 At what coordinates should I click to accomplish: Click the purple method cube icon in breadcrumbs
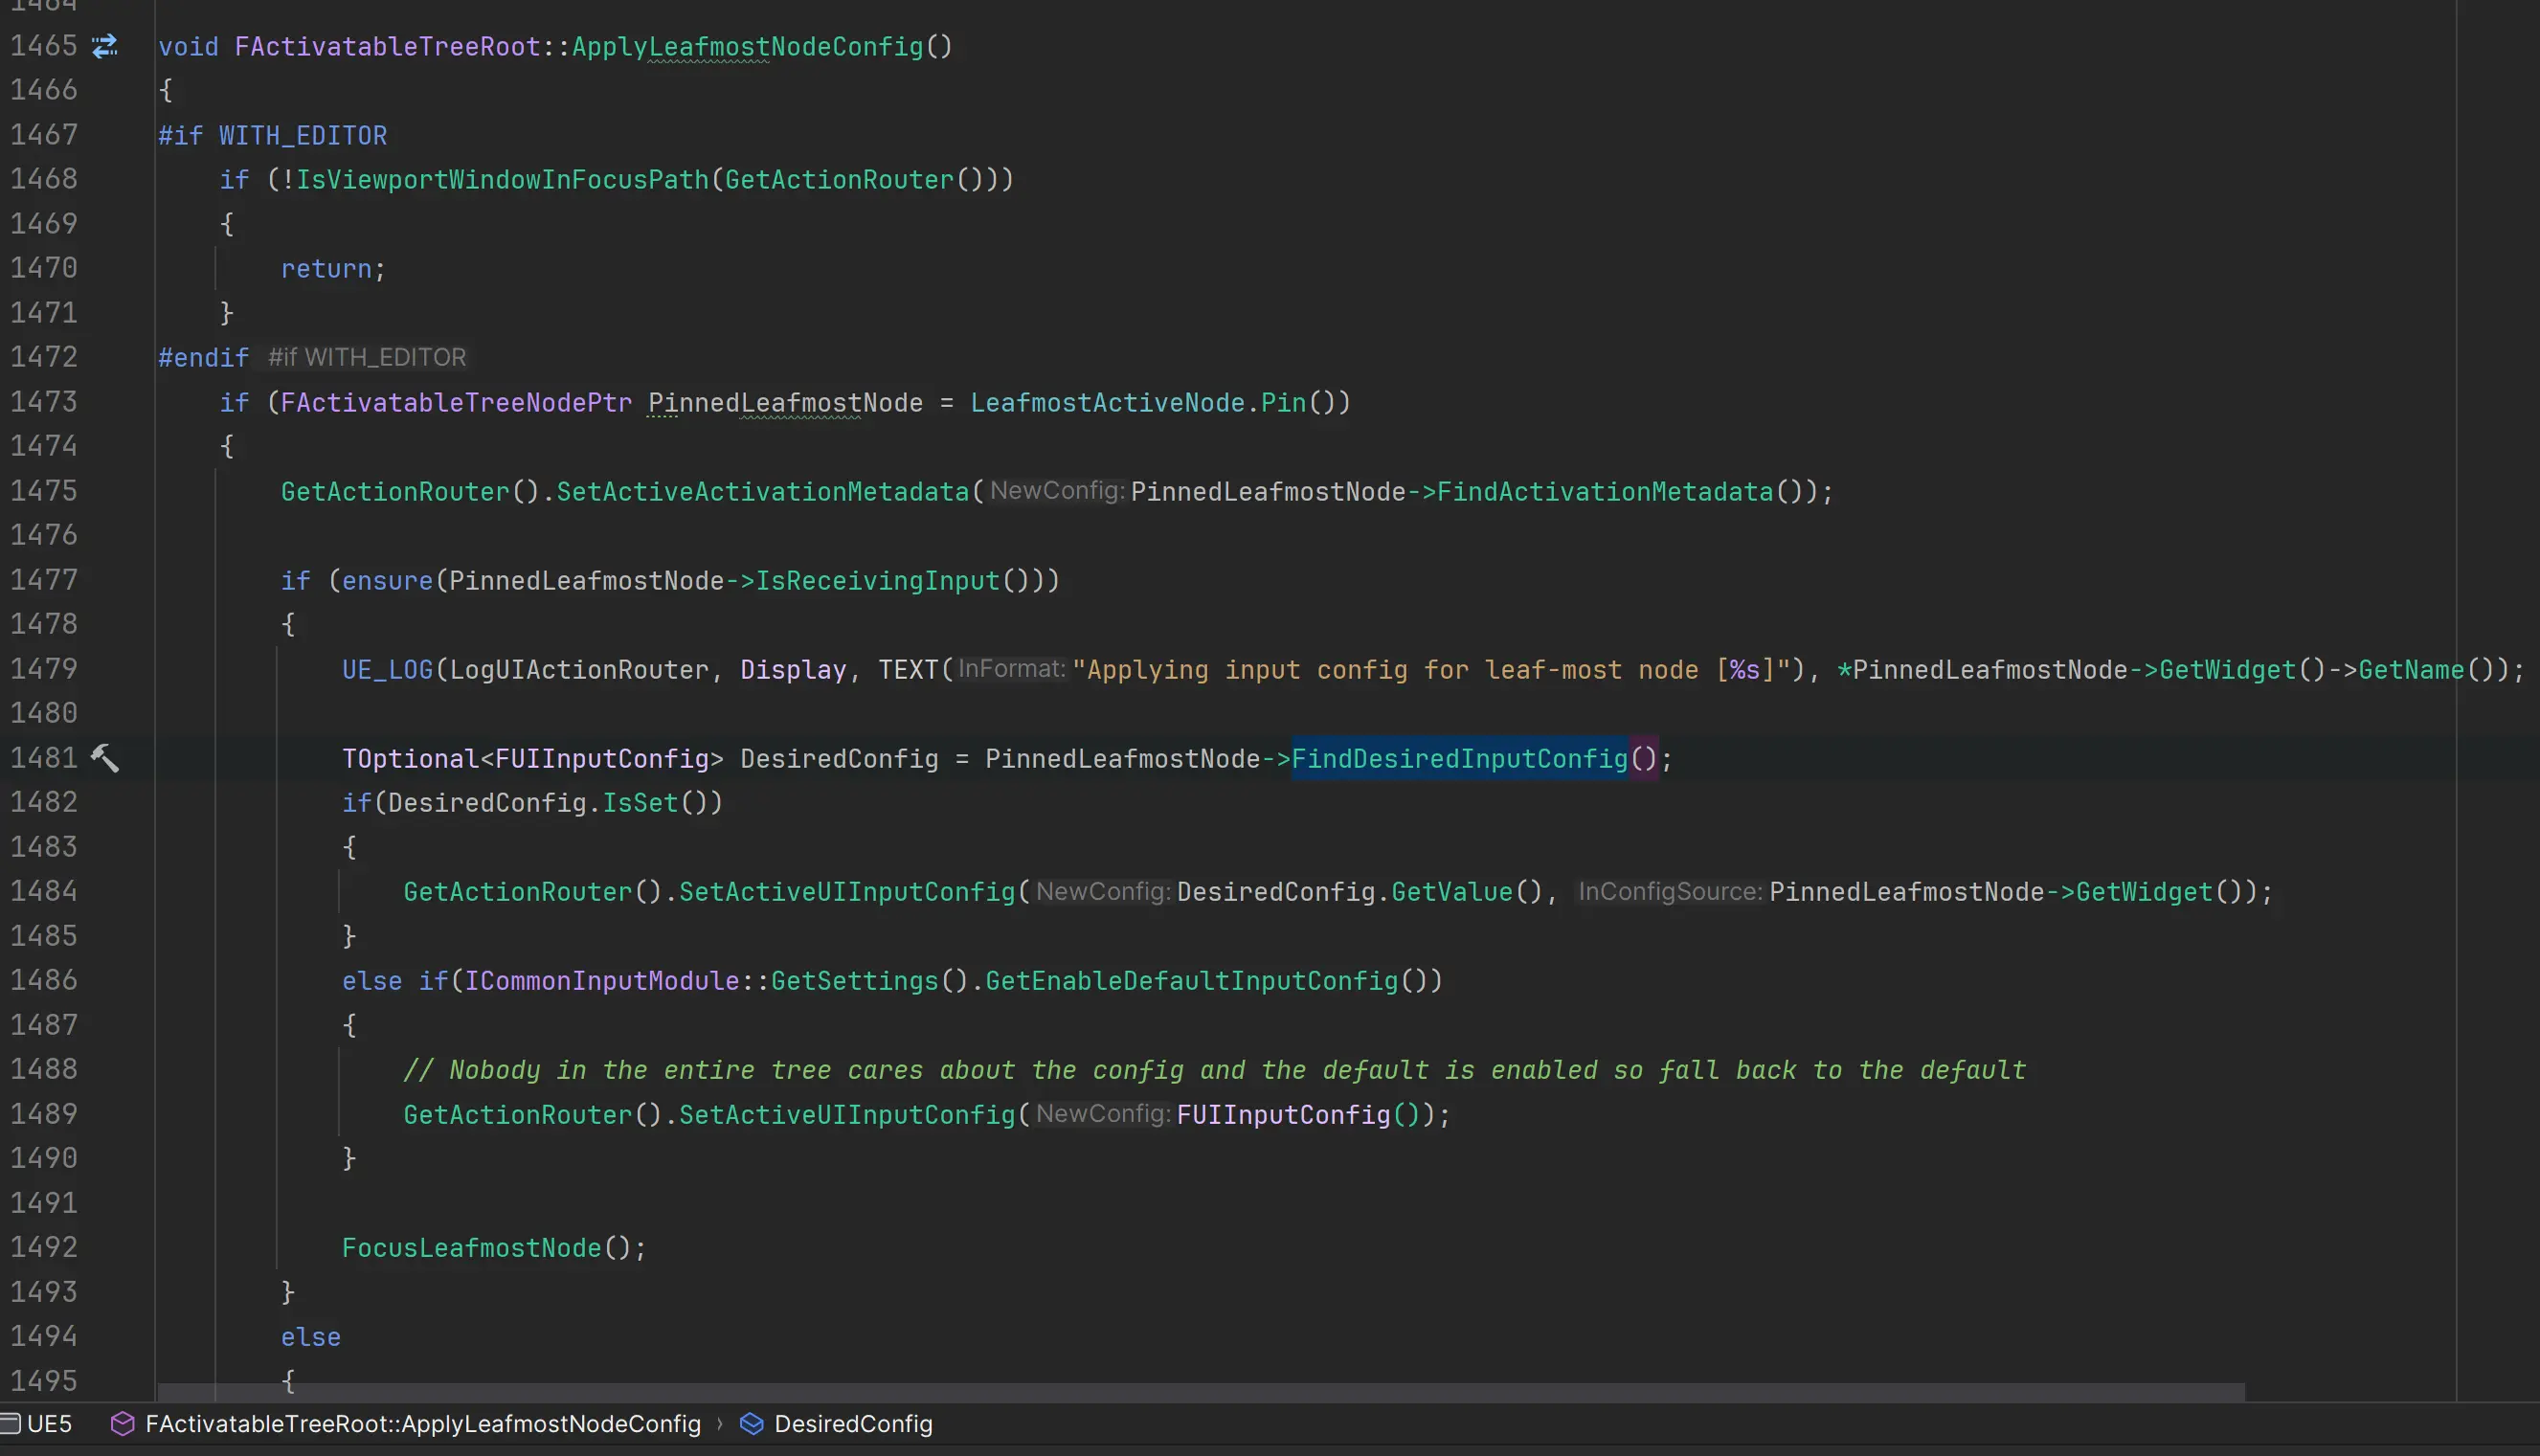[122, 1423]
